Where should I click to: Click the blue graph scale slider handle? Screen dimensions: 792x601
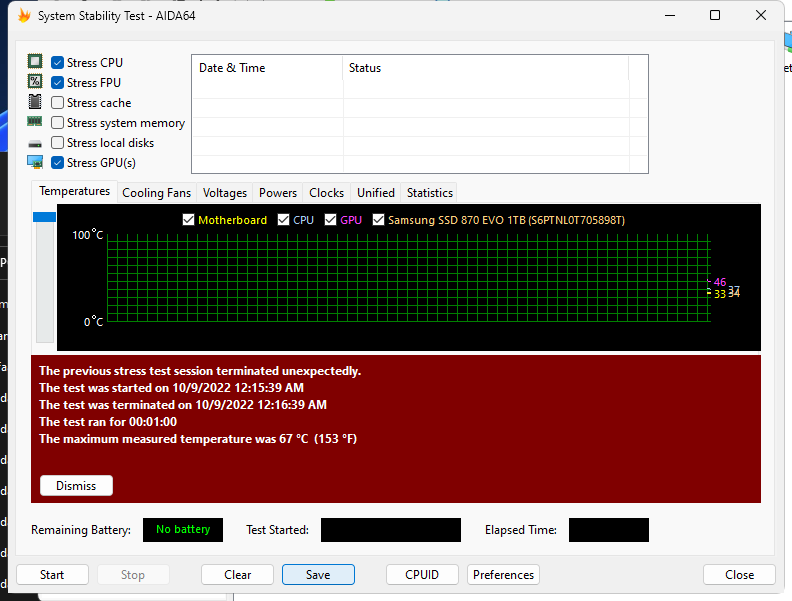click(44, 217)
